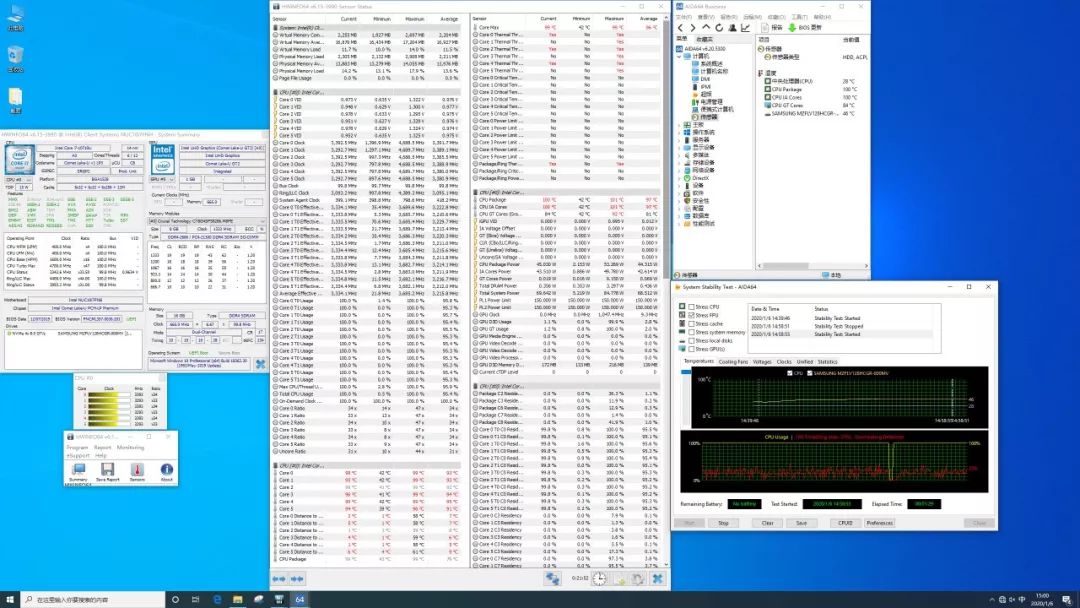1080x608 pixels.
Task: Open the HWiNFO About info icon
Action: click(x=166, y=470)
